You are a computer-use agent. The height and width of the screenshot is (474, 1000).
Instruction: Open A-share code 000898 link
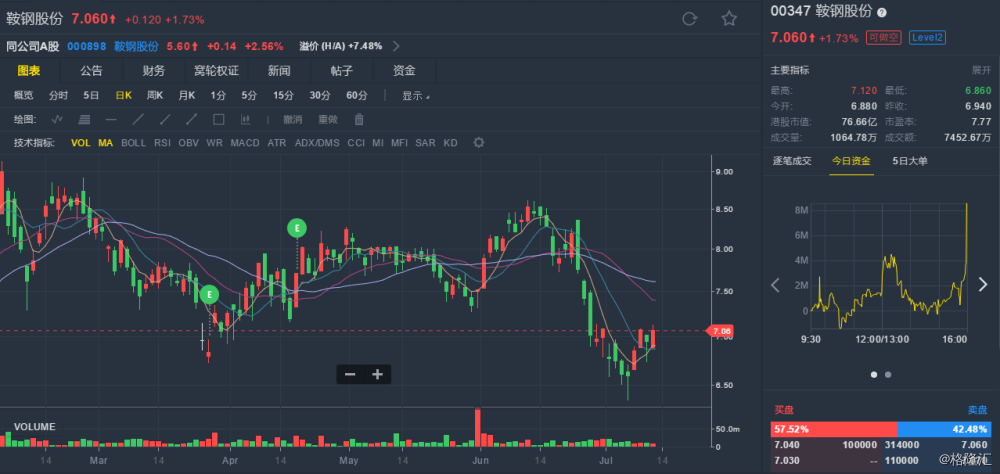(x=85, y=46)
